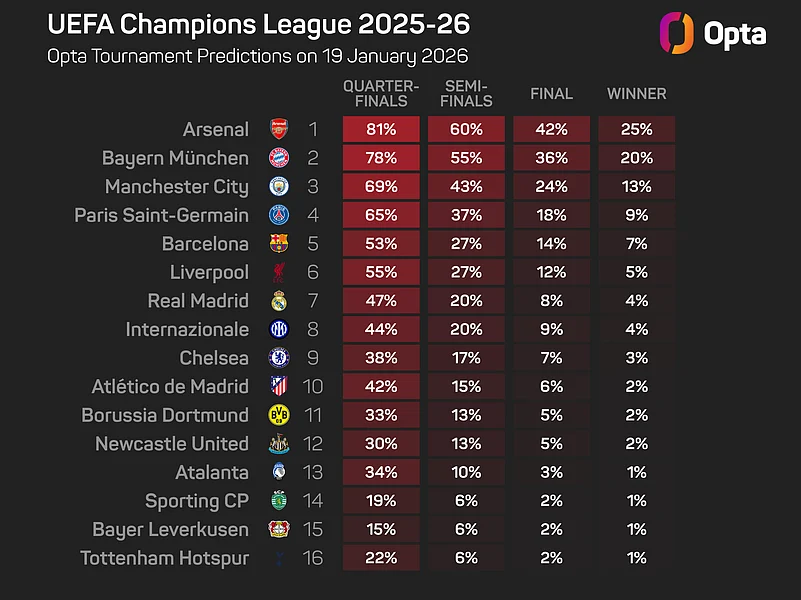The height and width of the screenshot is (600, 801).
Task: Click Arsenal's 81% quarter-finals cell
Action: coord(381,129)
